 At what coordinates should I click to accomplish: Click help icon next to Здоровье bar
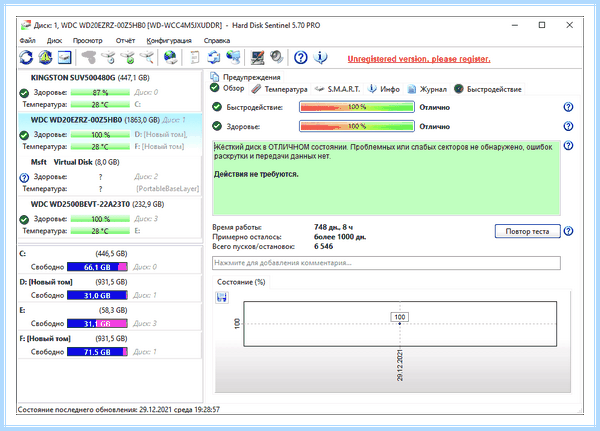568,126
